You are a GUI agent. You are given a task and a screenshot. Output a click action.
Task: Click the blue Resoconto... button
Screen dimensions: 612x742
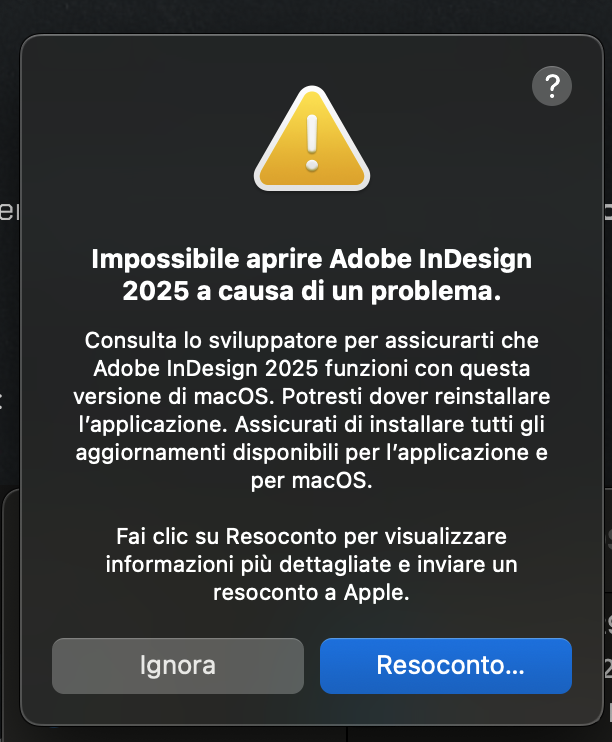(x=445, y=665)
